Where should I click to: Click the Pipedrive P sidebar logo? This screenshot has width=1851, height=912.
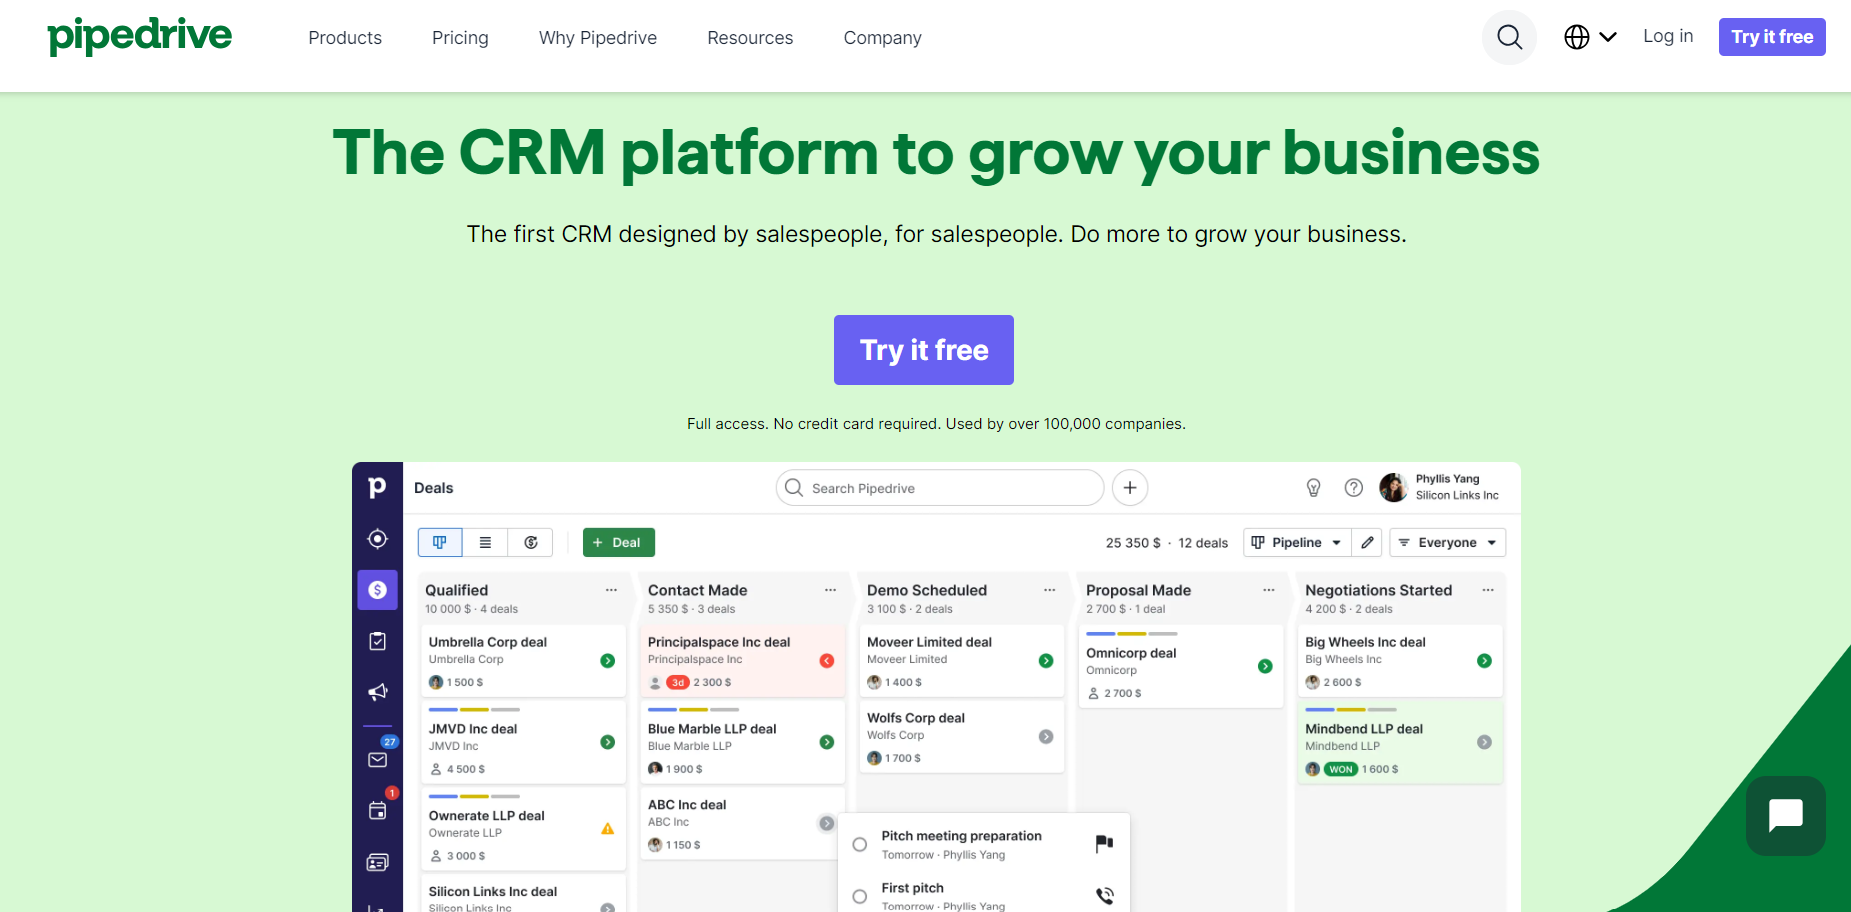tap(377, 487)
